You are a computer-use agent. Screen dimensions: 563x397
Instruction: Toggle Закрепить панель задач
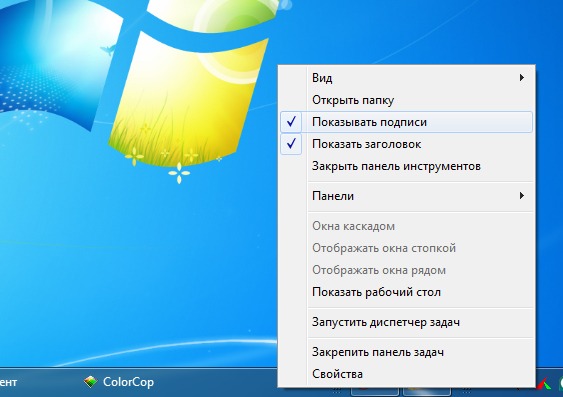click(406, 352)
